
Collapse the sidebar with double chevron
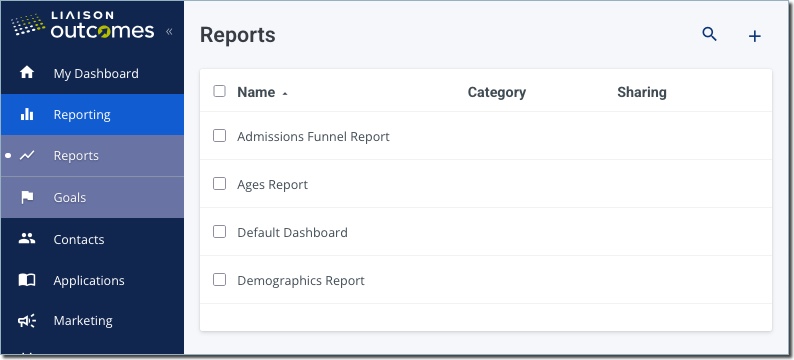169,31
